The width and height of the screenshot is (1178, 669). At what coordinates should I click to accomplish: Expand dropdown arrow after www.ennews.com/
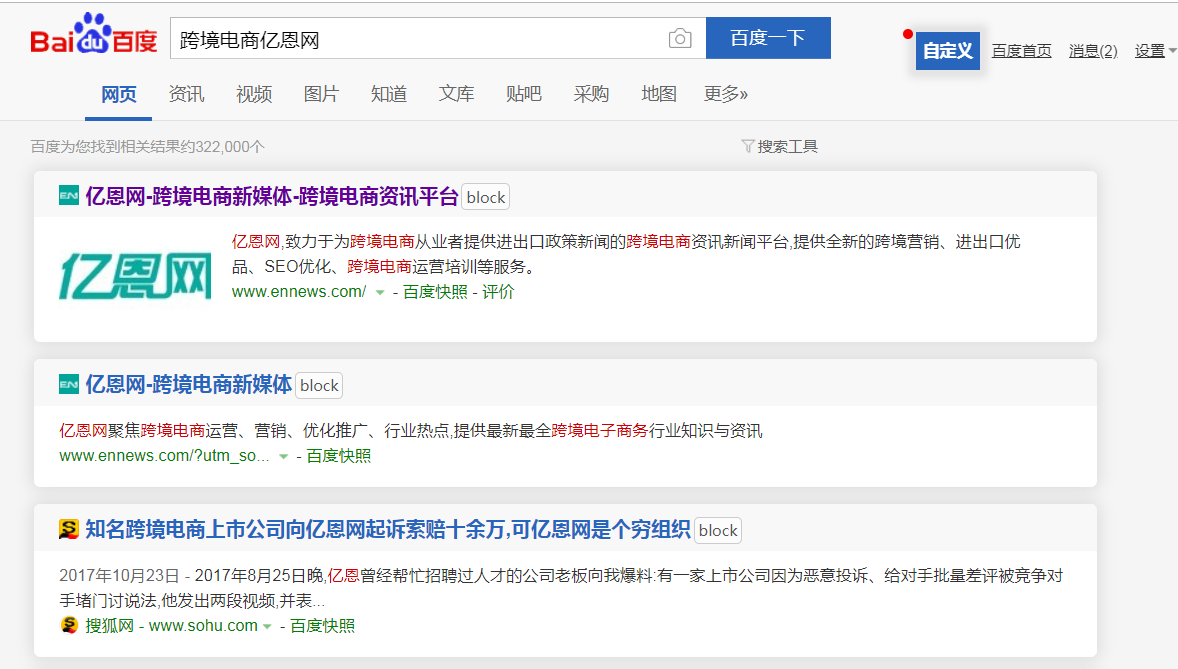point(380,292)
